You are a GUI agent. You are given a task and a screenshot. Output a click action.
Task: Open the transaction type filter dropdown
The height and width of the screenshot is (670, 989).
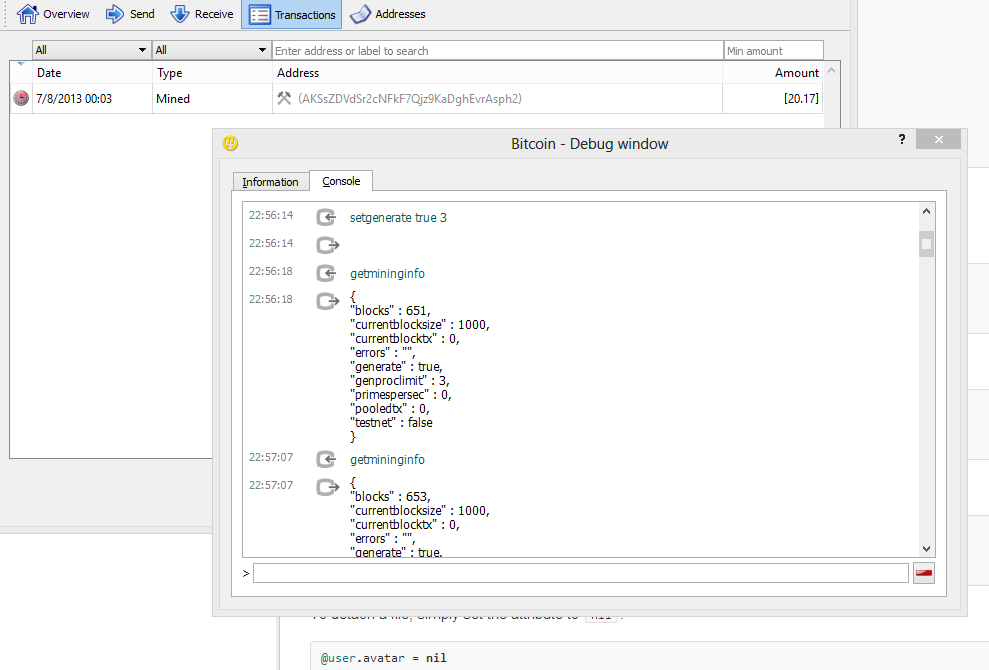(211, 50)
